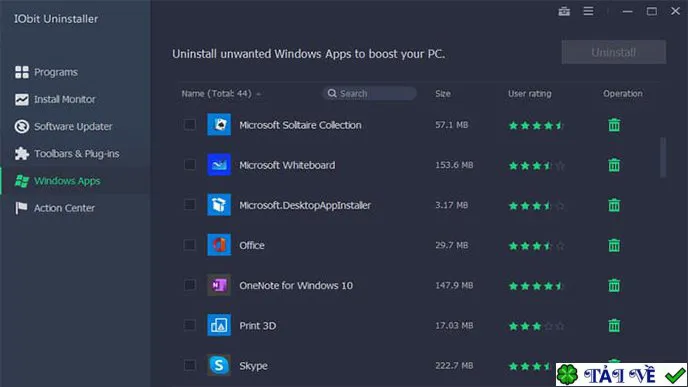The width and height of the screenshot is (688, 387).
Task: Delete Print 3D via trash icon
Action: click(614, 326)
